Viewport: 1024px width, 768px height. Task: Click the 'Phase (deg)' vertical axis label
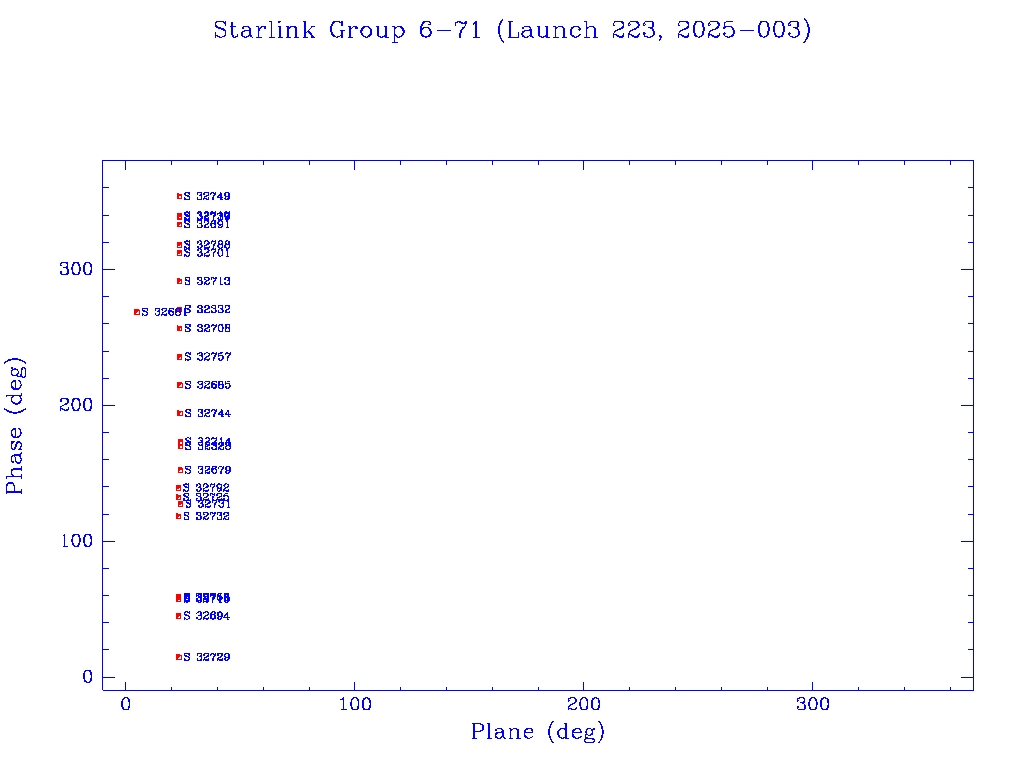(x=14, y=426)
